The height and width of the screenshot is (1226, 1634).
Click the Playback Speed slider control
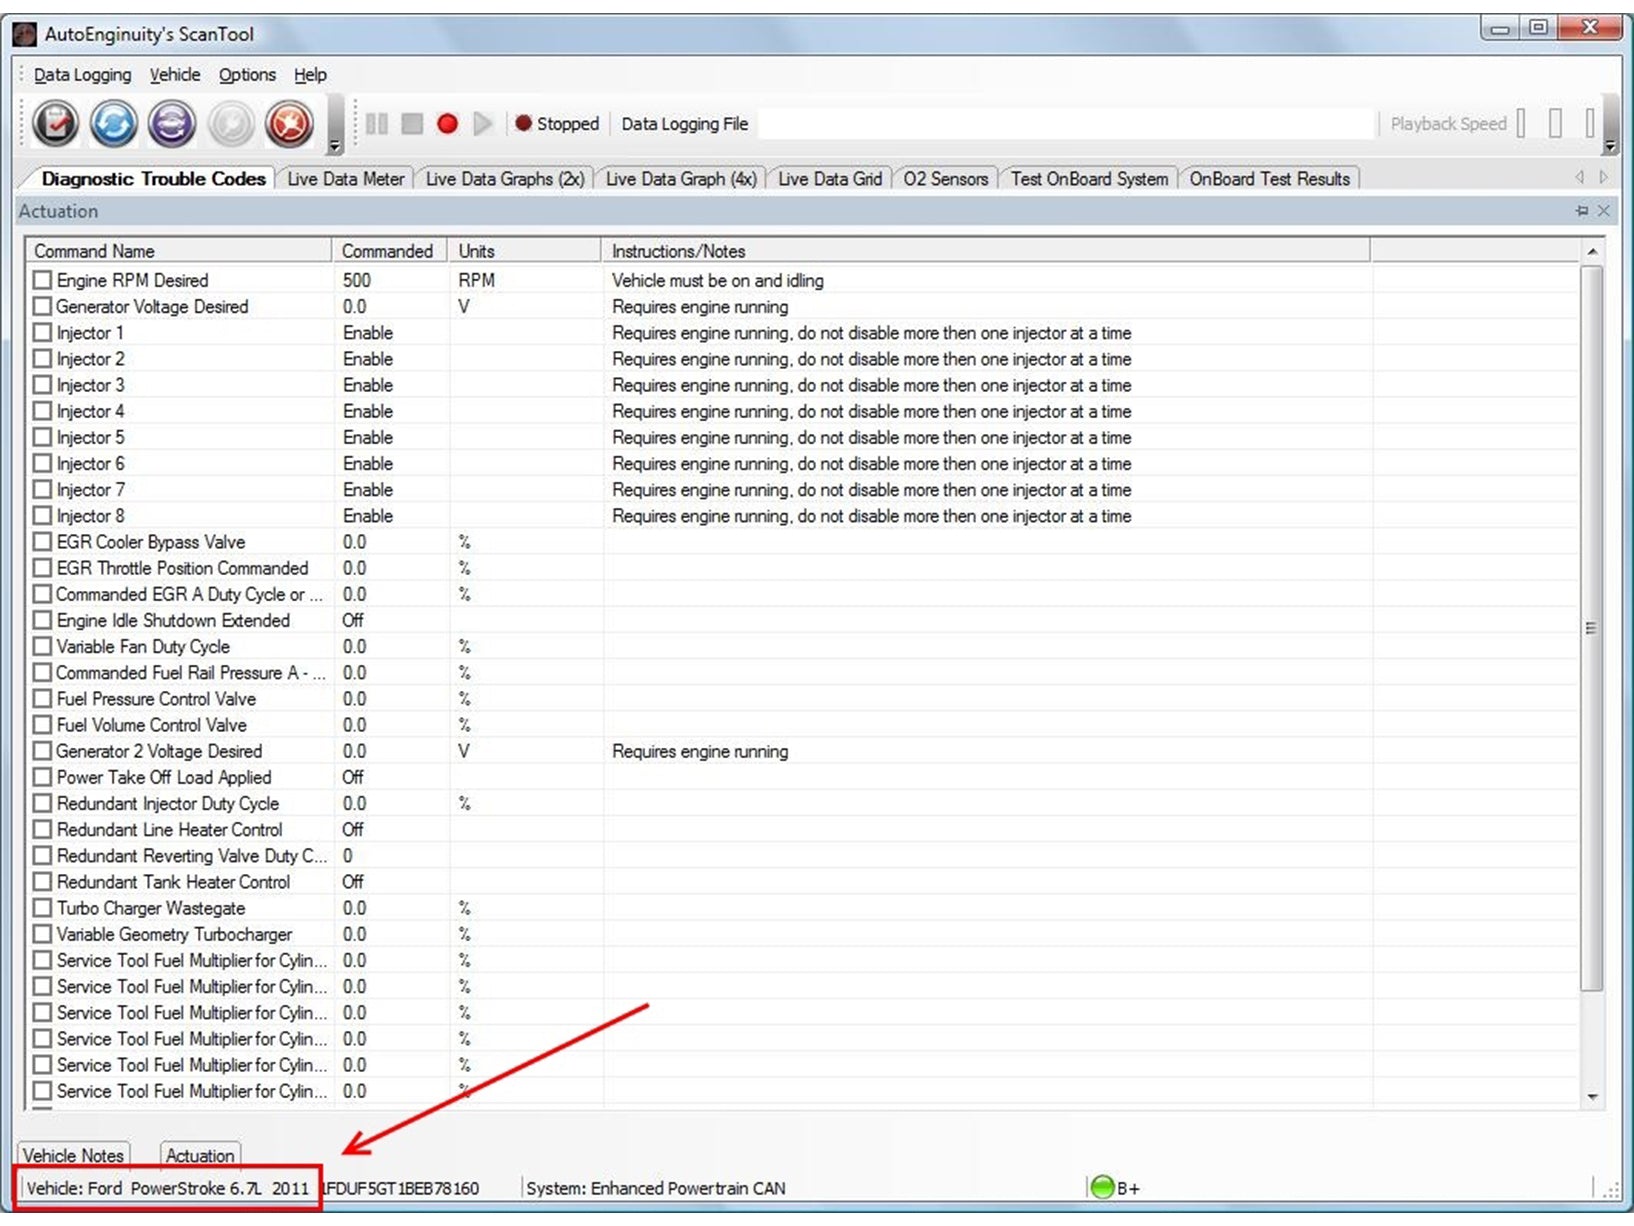pos(1554,124)
